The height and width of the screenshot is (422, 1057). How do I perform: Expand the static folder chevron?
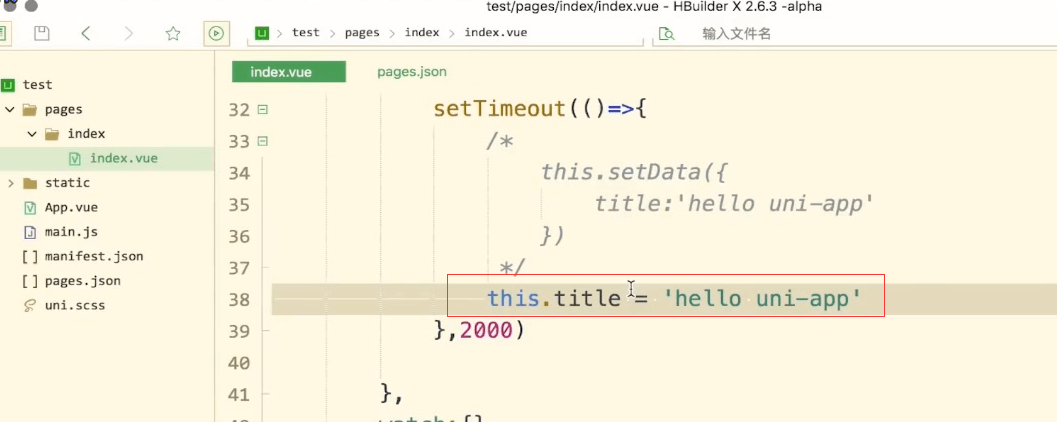[x=9, y=183]
